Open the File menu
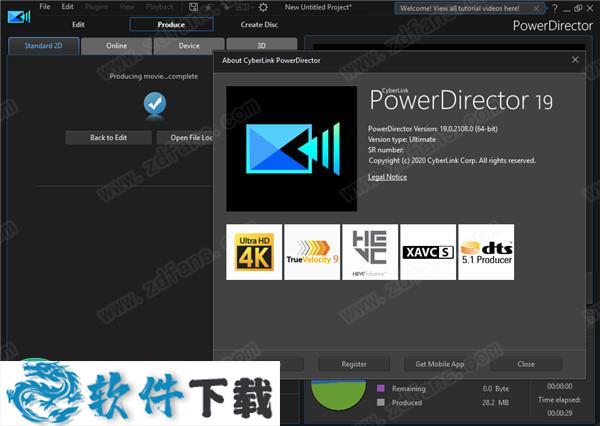Viewport: 600px width, 426px height. point(45,7)
